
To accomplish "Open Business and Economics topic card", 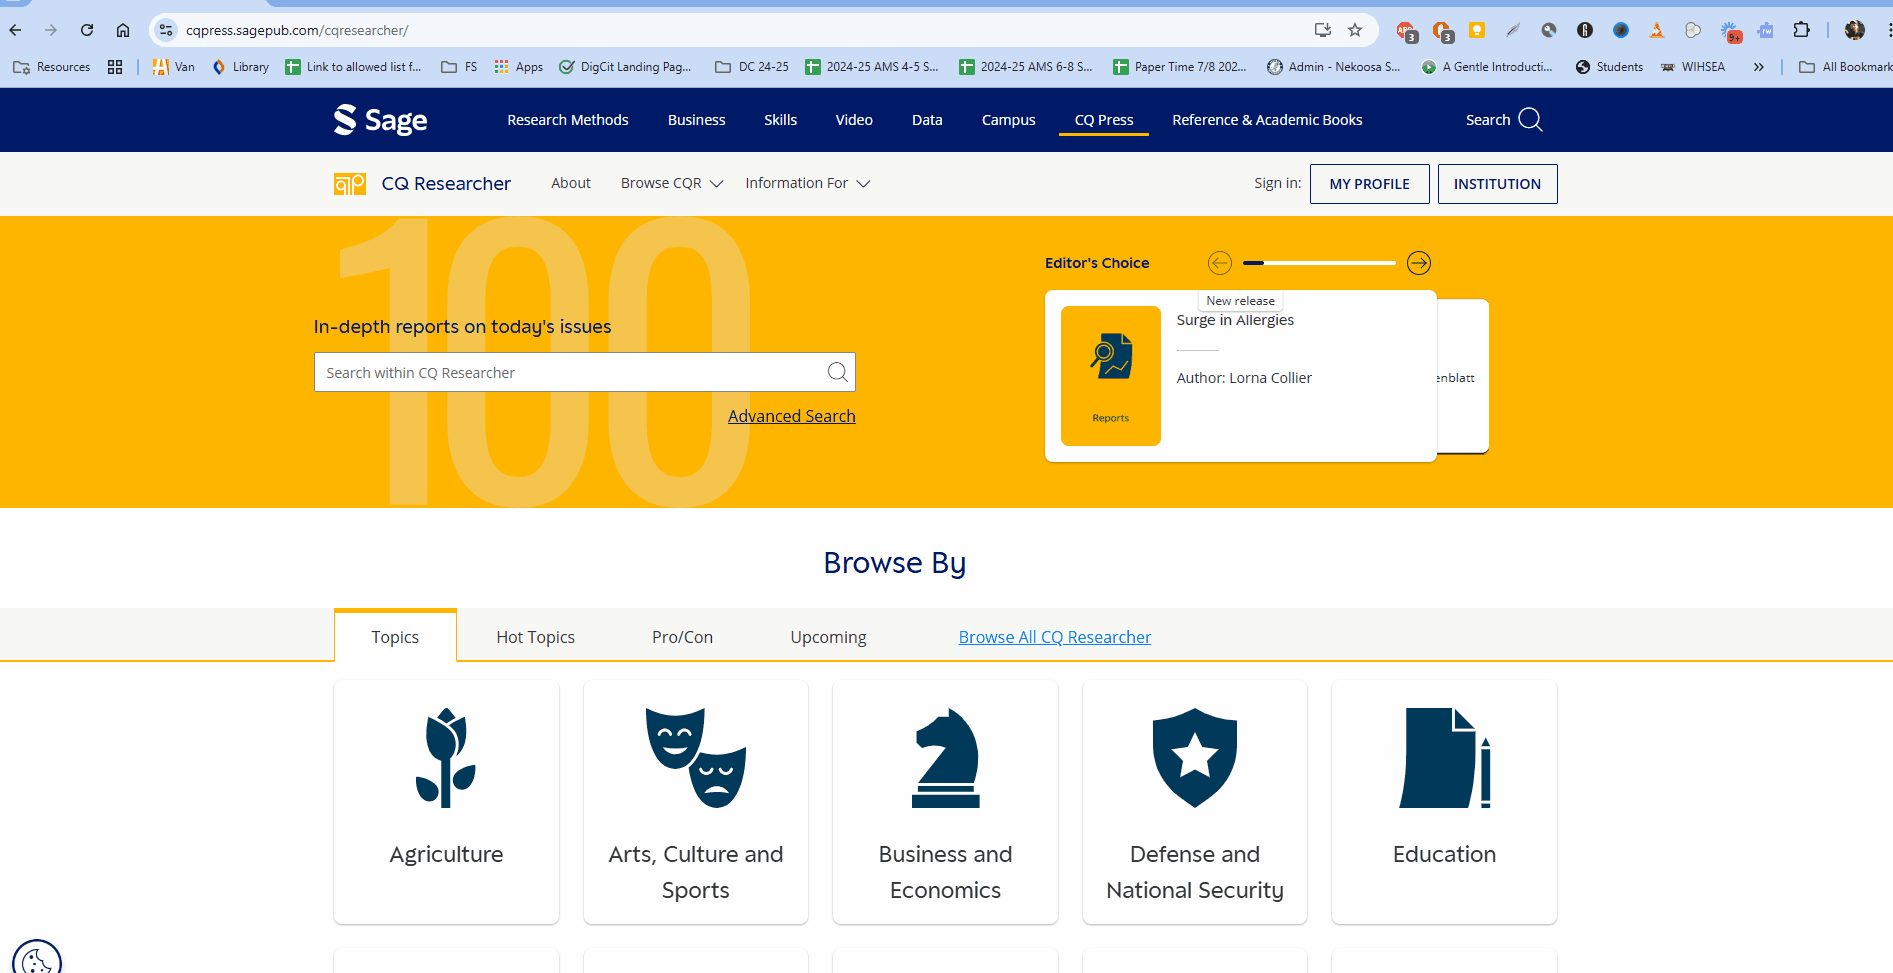I will point(945,802).
